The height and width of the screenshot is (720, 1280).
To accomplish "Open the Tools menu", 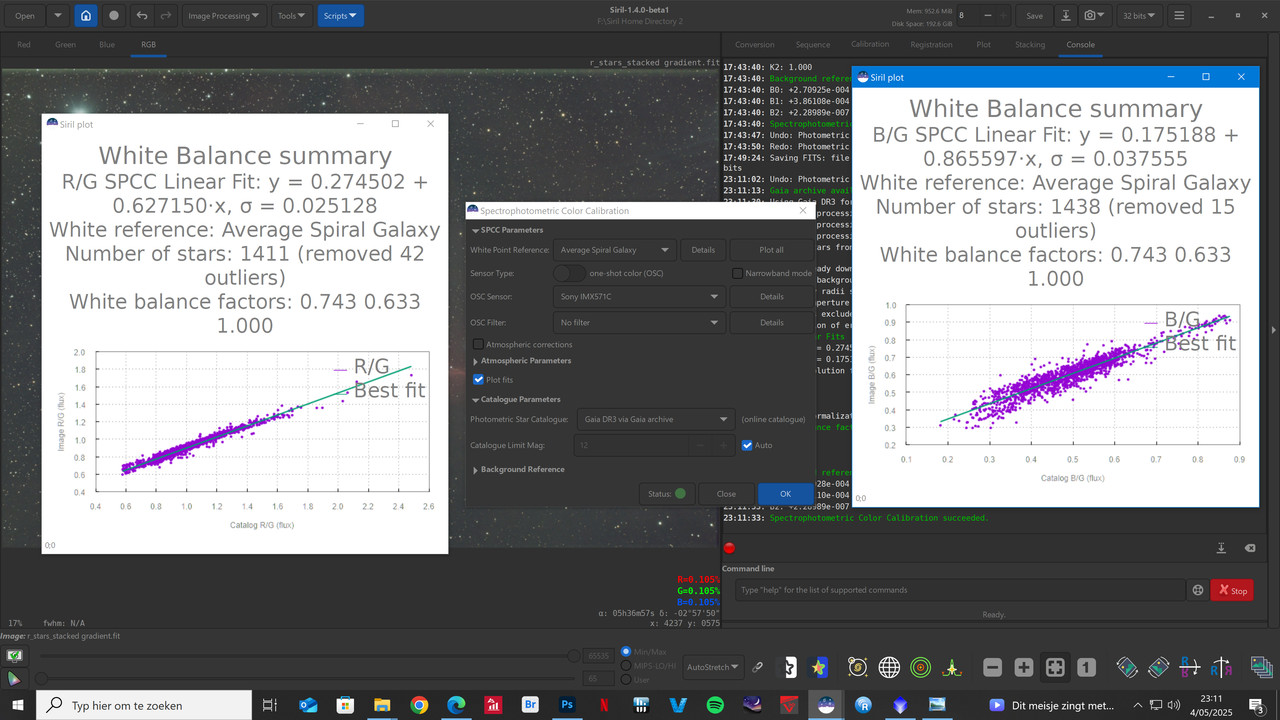I will tap(292, 16).
